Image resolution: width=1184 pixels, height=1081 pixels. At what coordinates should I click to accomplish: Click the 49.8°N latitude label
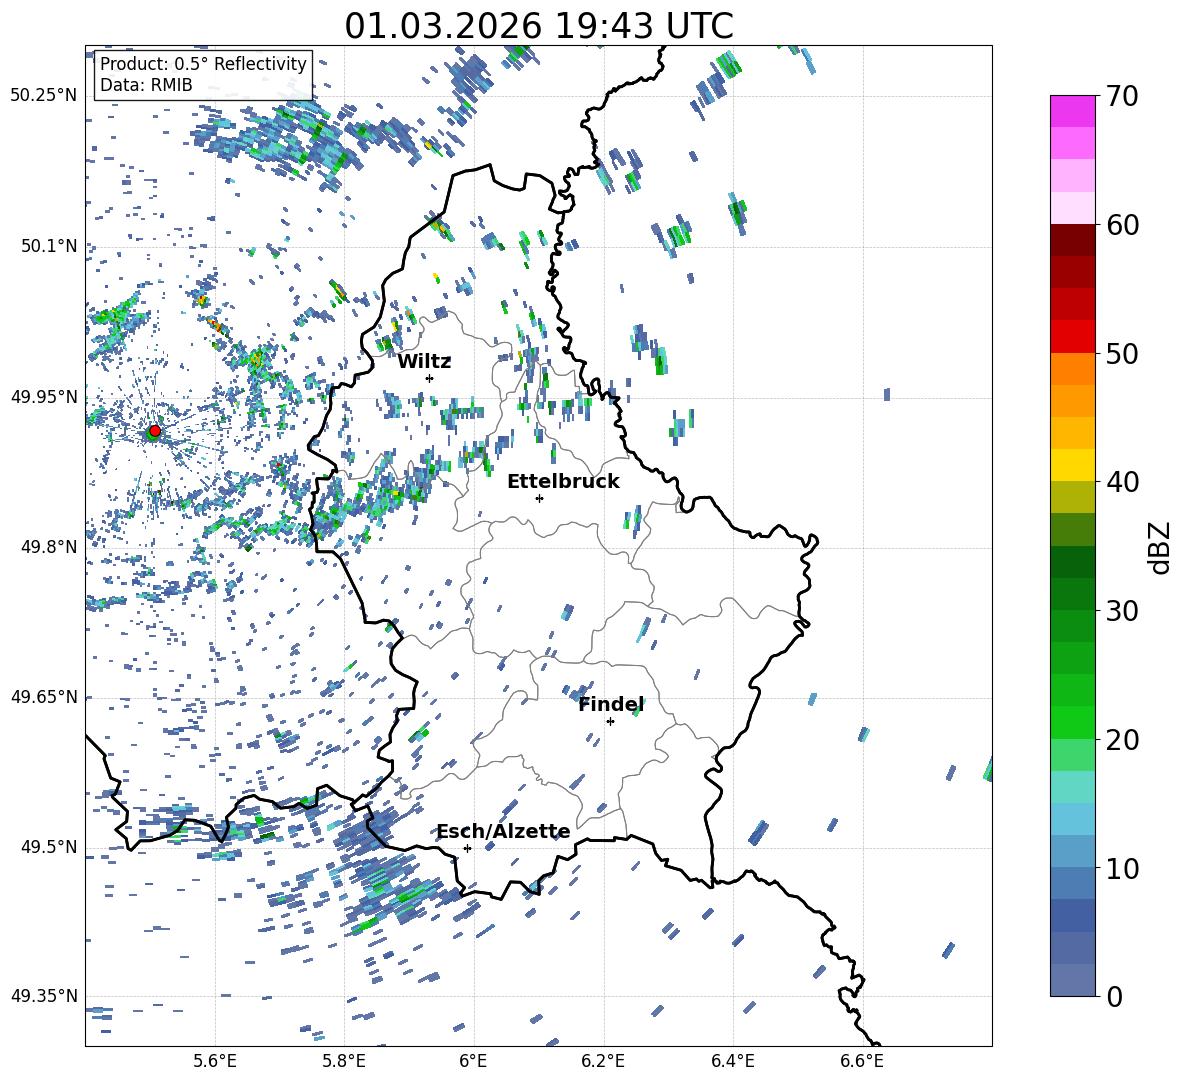(x=49, y=547)
